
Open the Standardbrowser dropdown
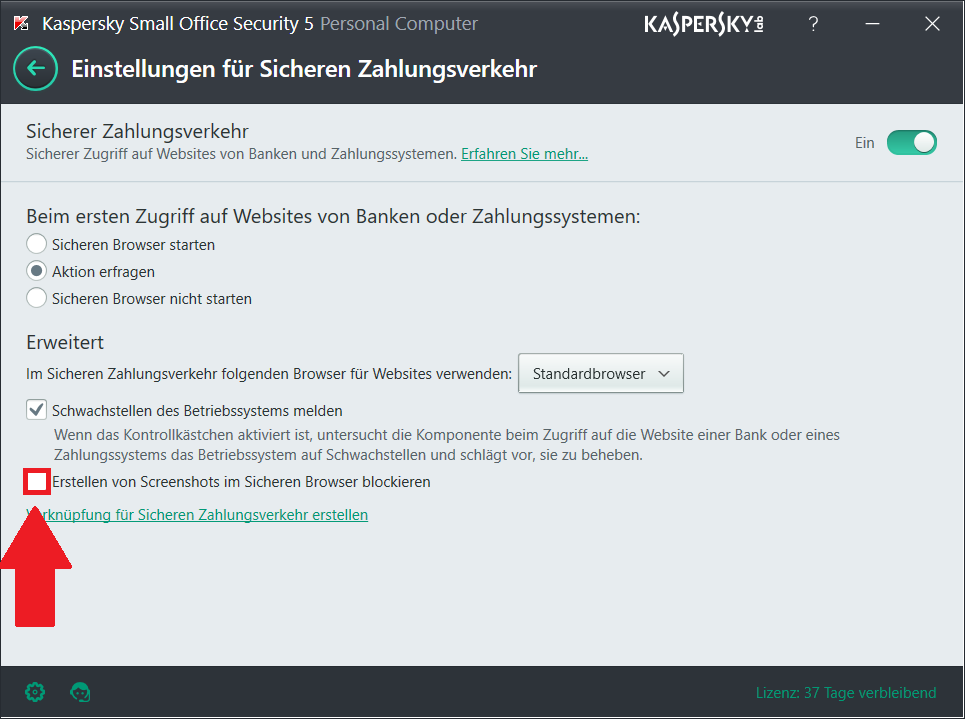pos(601,373)
